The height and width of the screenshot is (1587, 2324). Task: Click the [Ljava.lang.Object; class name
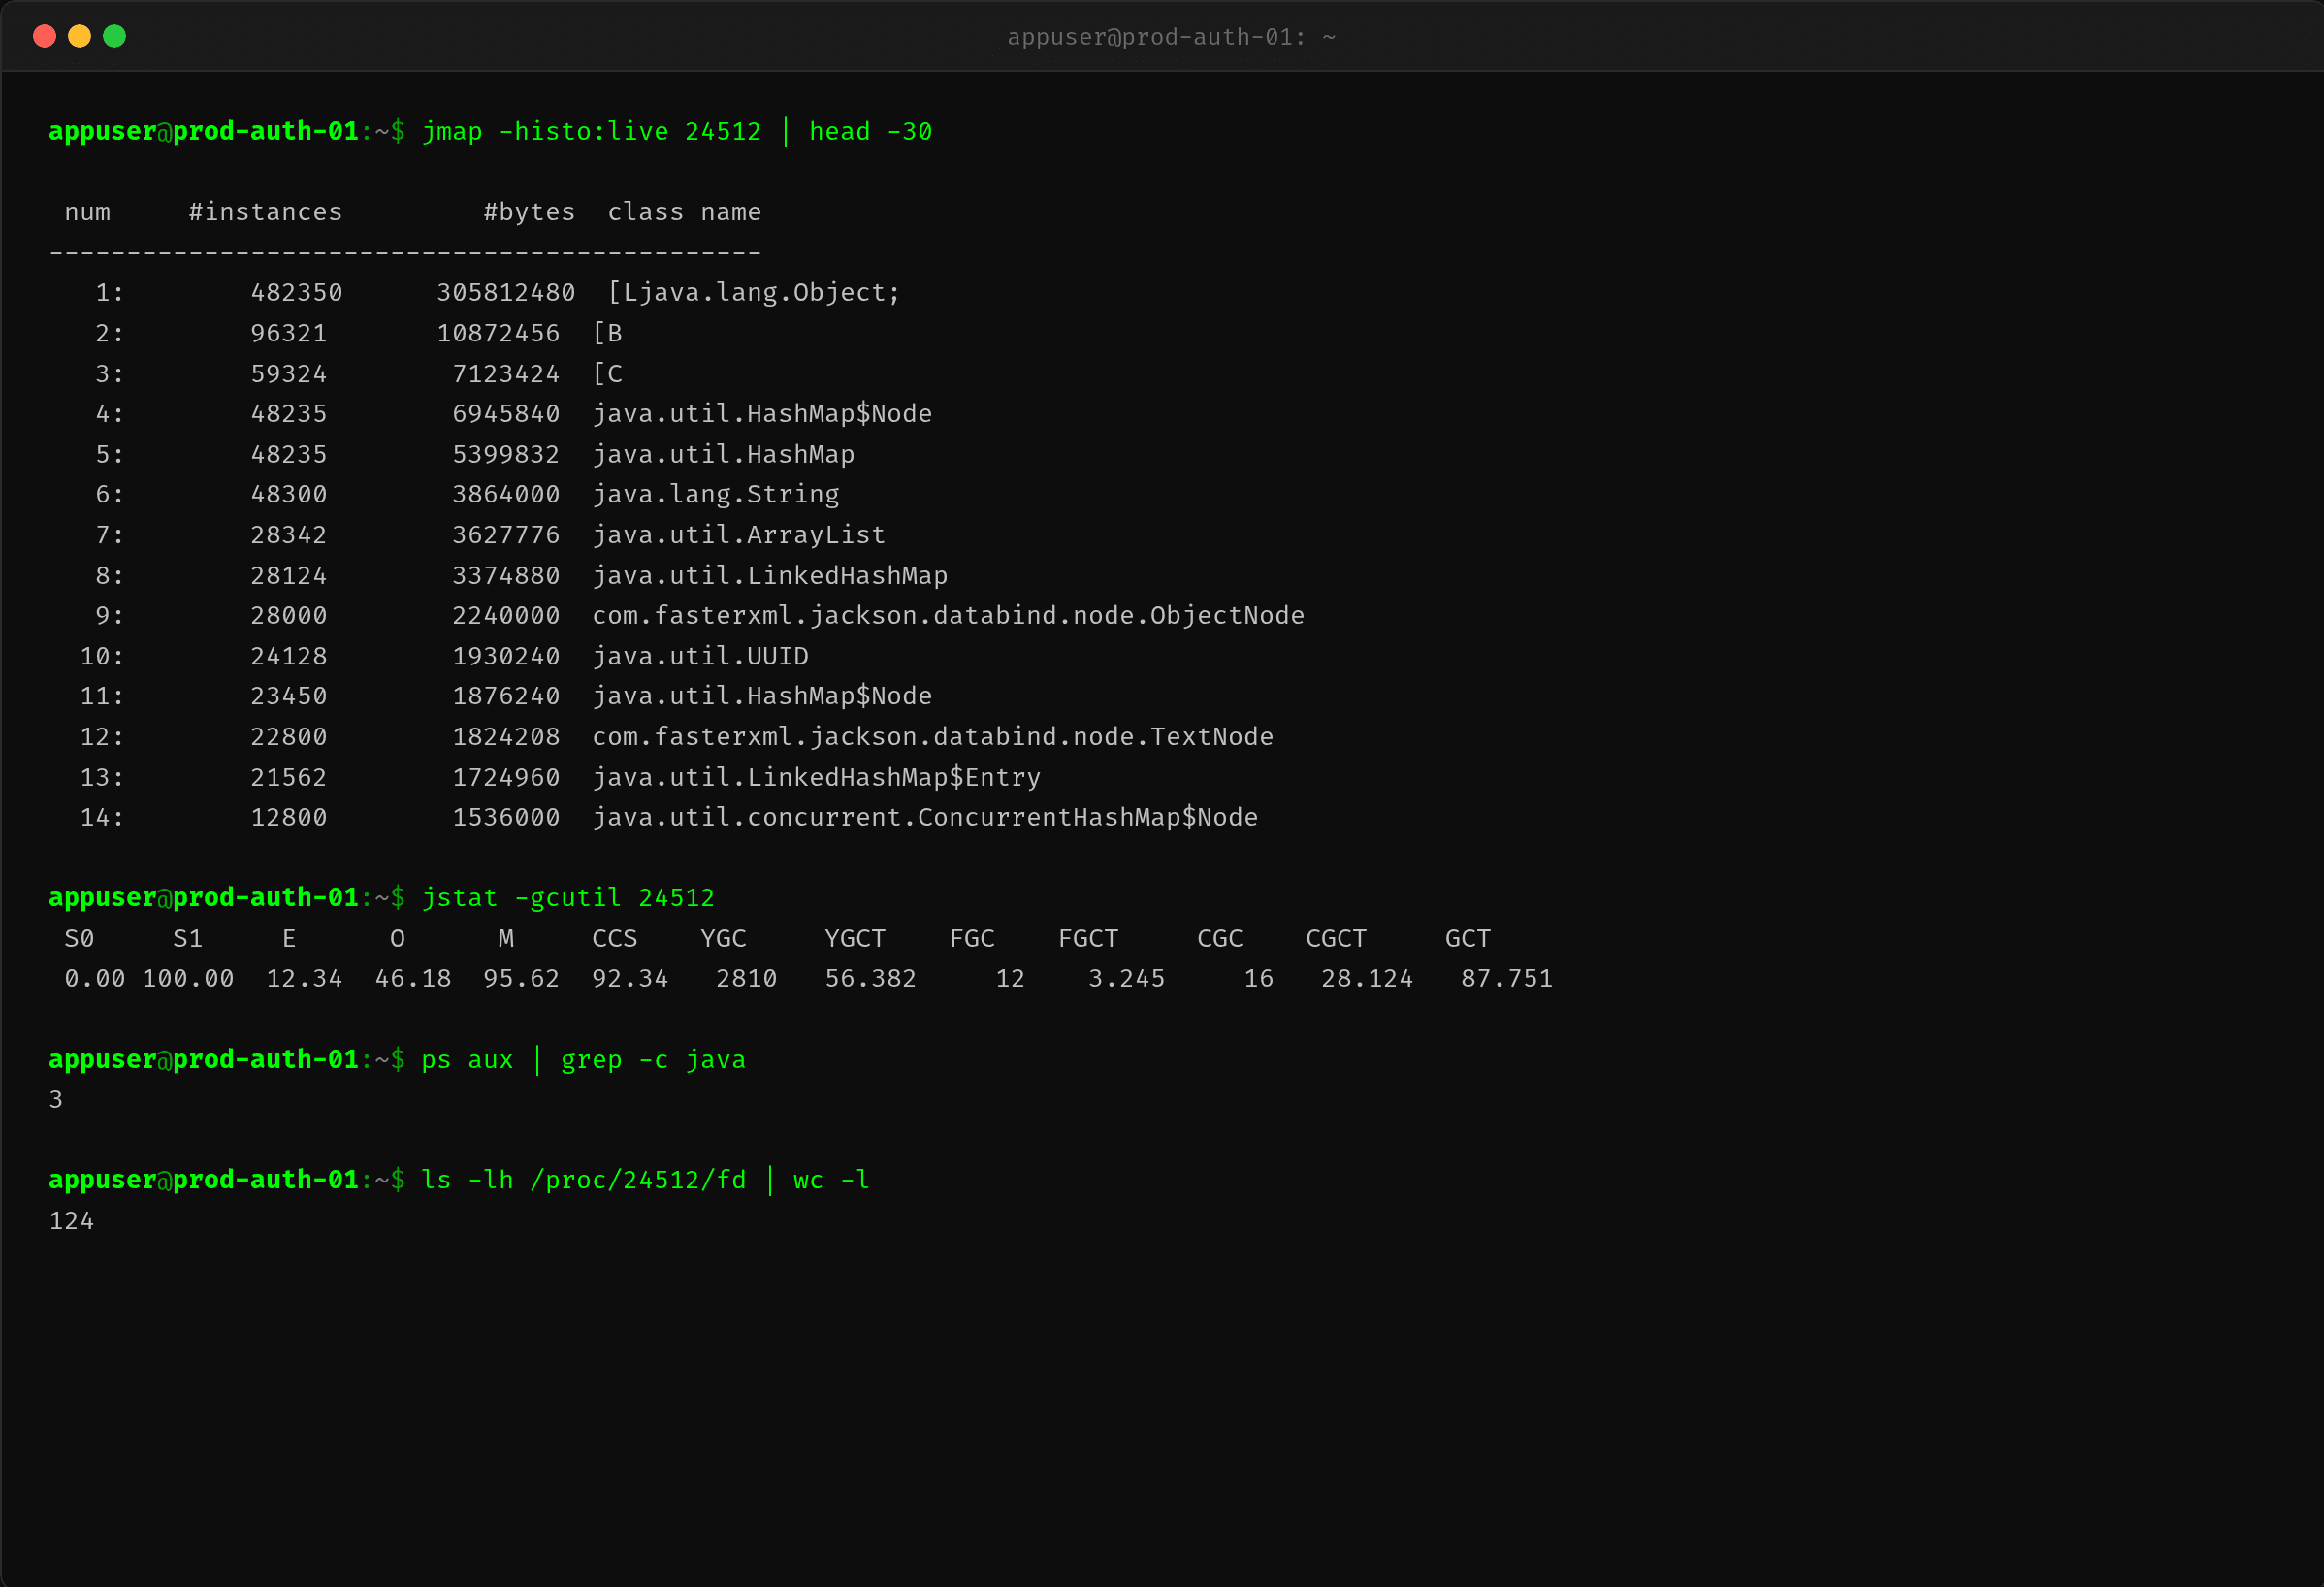click(x=754, y=293)
